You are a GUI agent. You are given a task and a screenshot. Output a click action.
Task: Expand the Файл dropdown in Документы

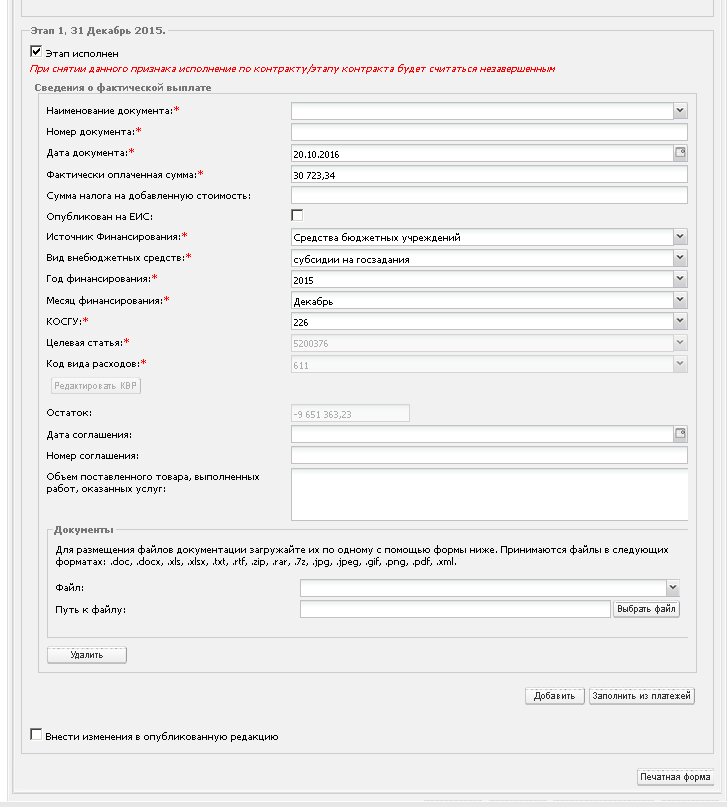(x=673, y=587)
